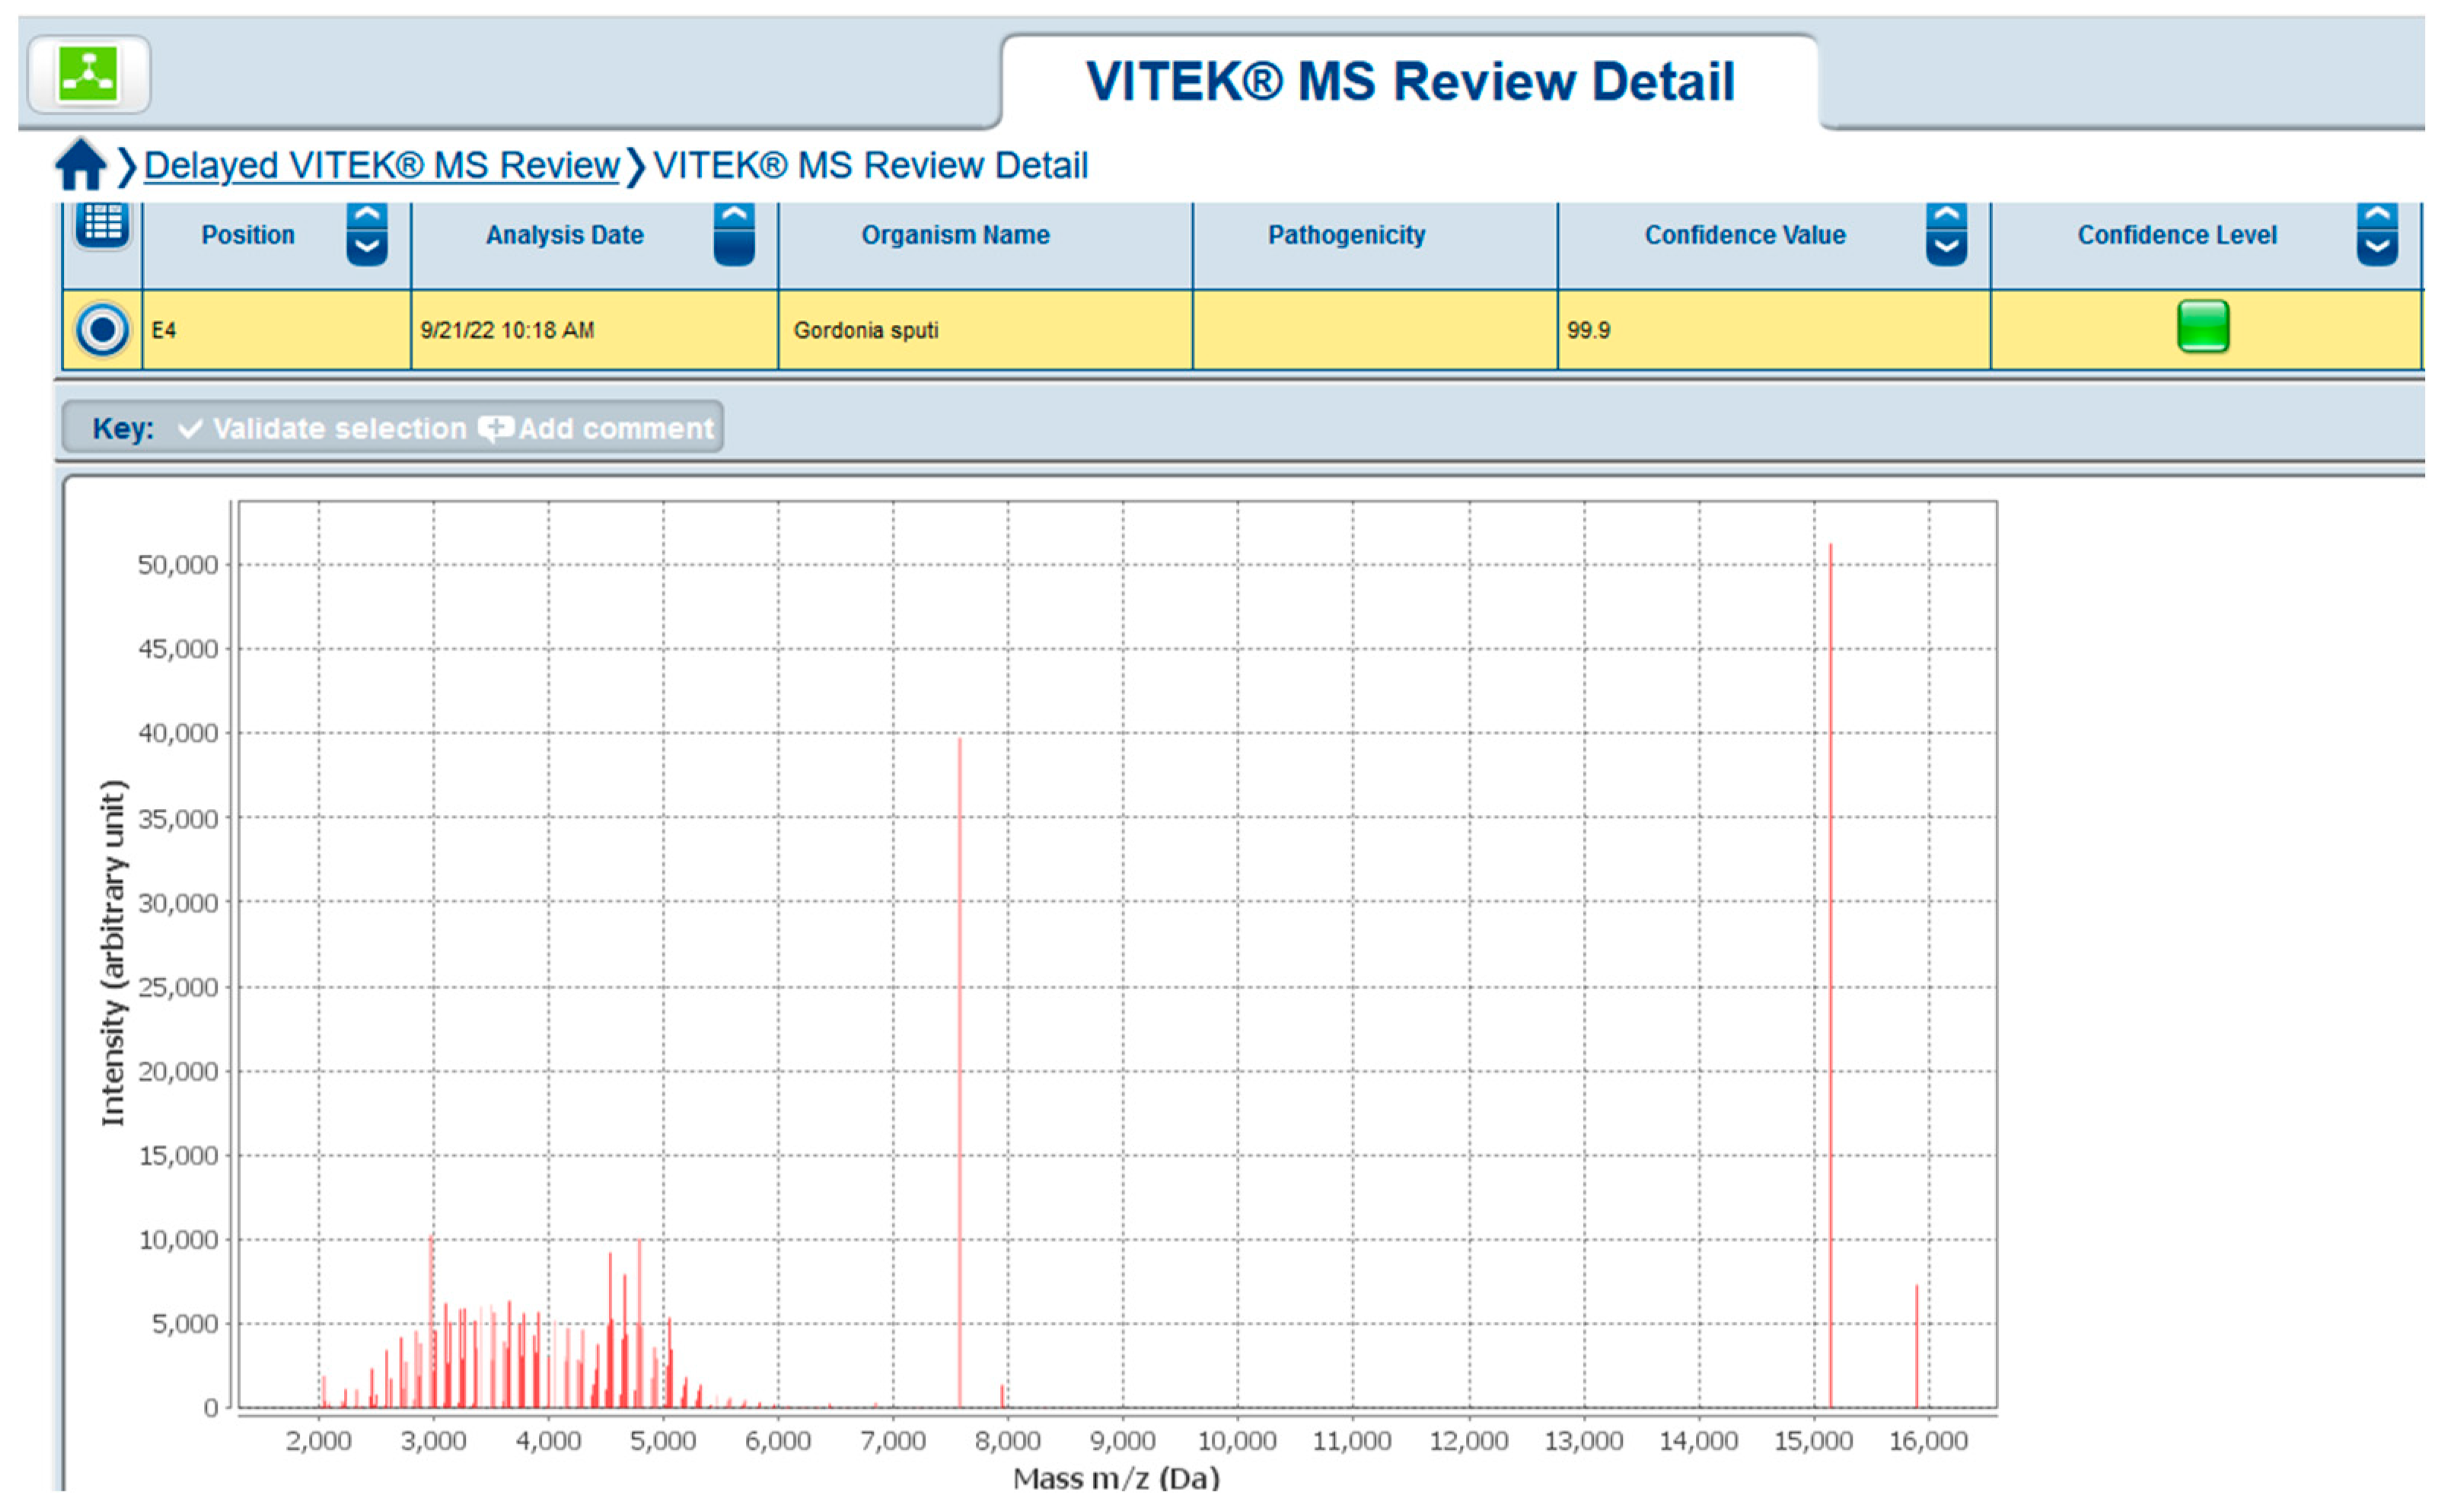The width and height of the screenshot is (2438, 1512).
Task: Click the green network diagram icon
Action: tap(88, 74)
